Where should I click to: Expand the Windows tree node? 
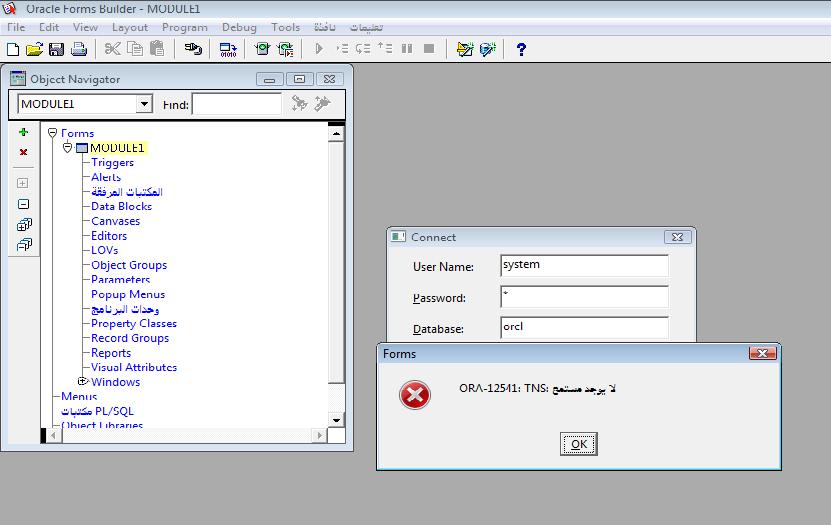[83, 382]
